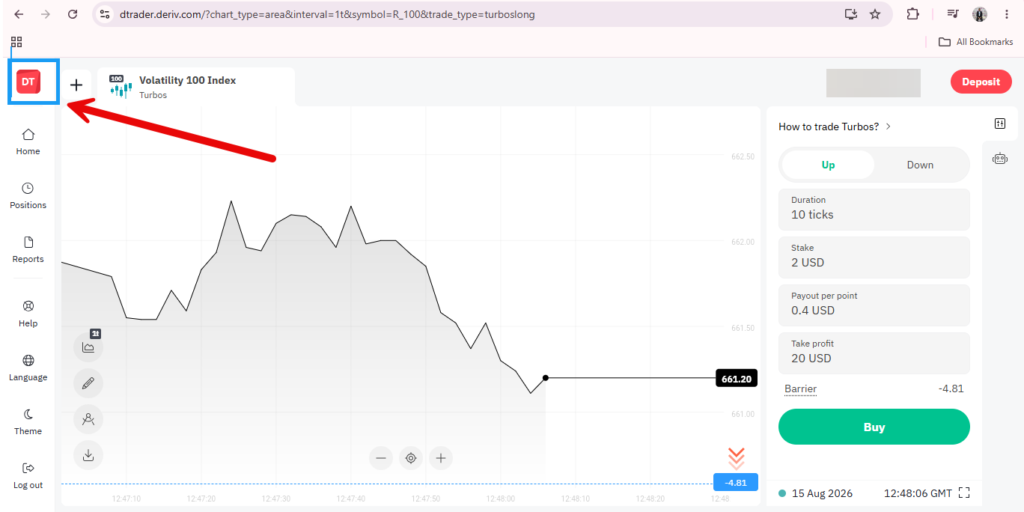1024x512 pixels.
Task: Log out from the sidebar
Action: (28, 476)
